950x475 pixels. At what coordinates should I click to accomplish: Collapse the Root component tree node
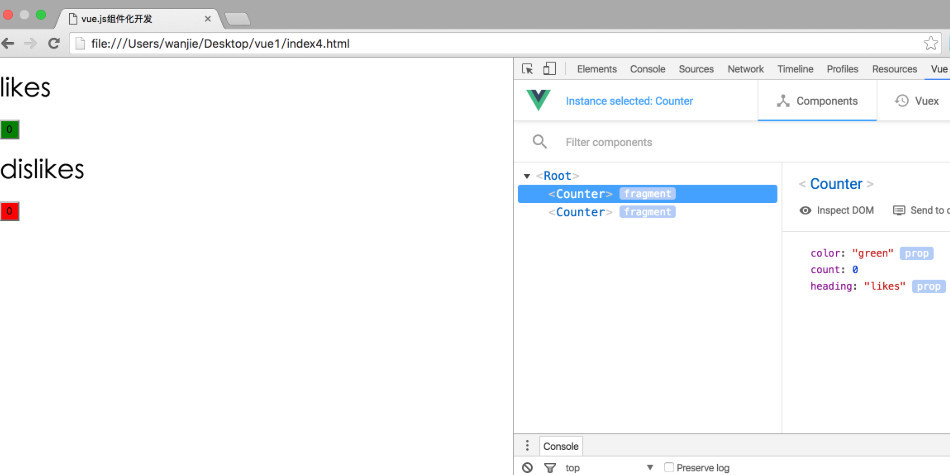click(x=527, y=176)
